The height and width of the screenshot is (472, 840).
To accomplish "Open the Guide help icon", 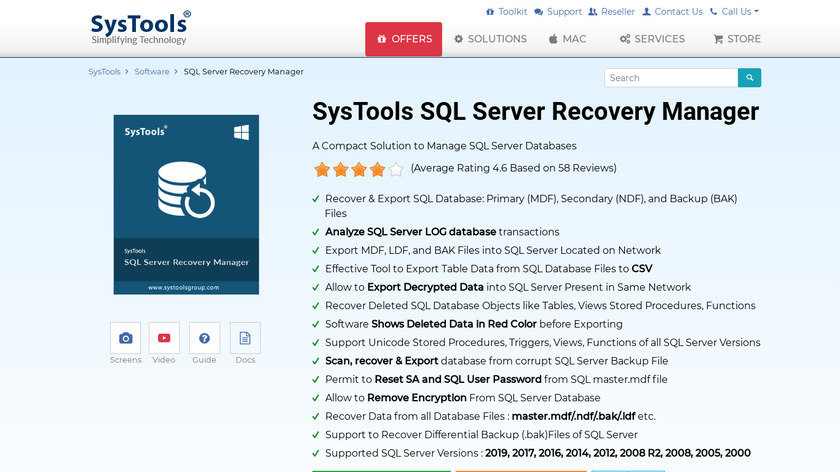I will coord(204,338).
